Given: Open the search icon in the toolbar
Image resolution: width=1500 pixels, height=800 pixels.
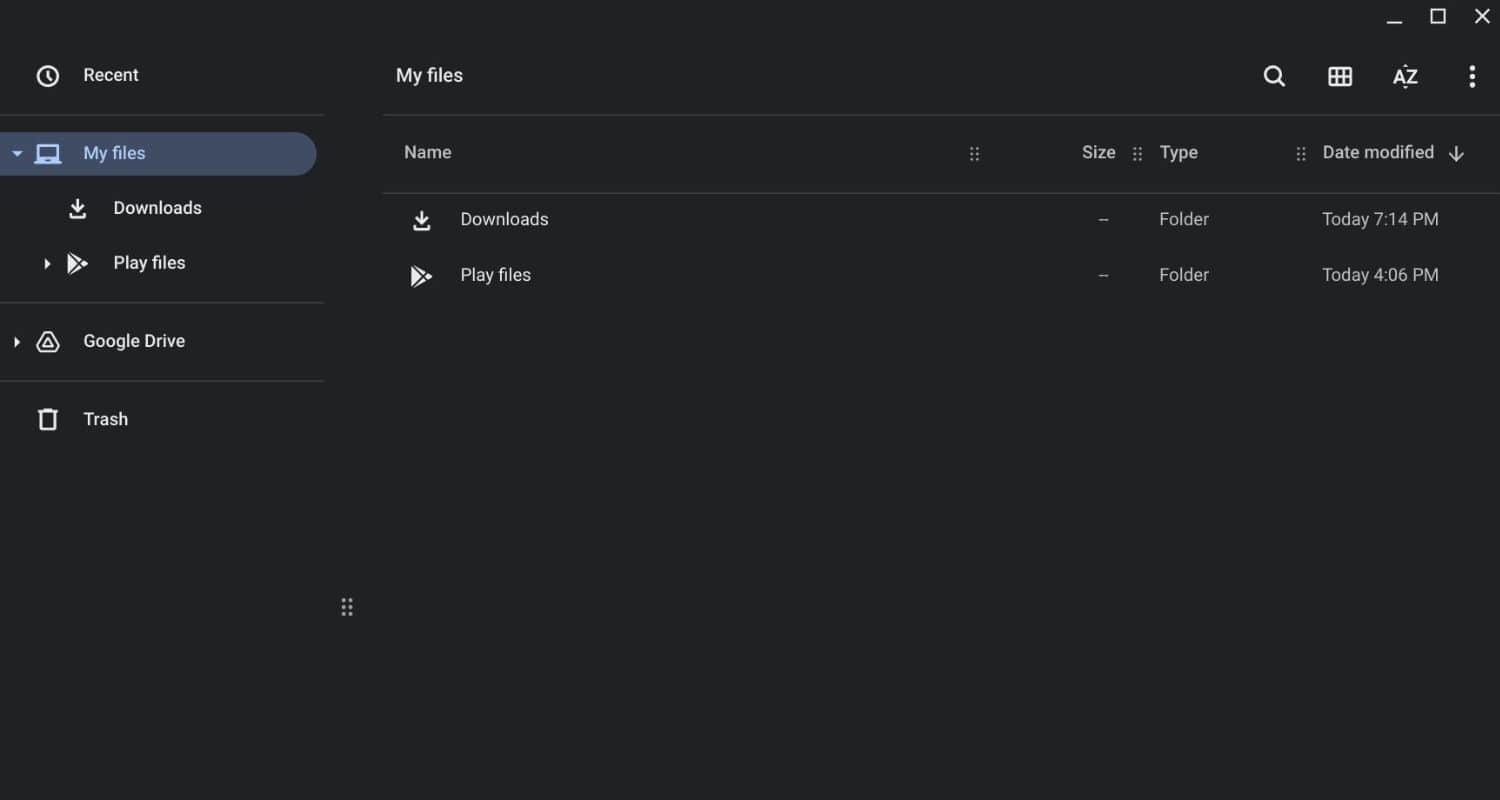Looking at the screenshot, I should tap(1274, 76).
